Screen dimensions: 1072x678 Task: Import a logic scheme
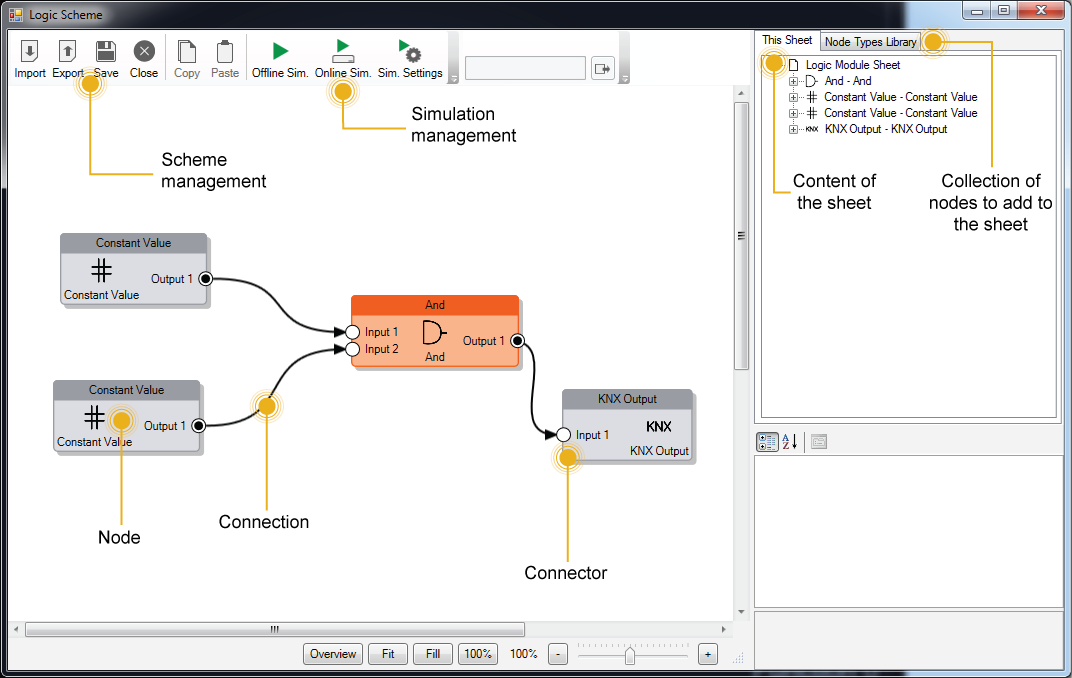point(29,59)
